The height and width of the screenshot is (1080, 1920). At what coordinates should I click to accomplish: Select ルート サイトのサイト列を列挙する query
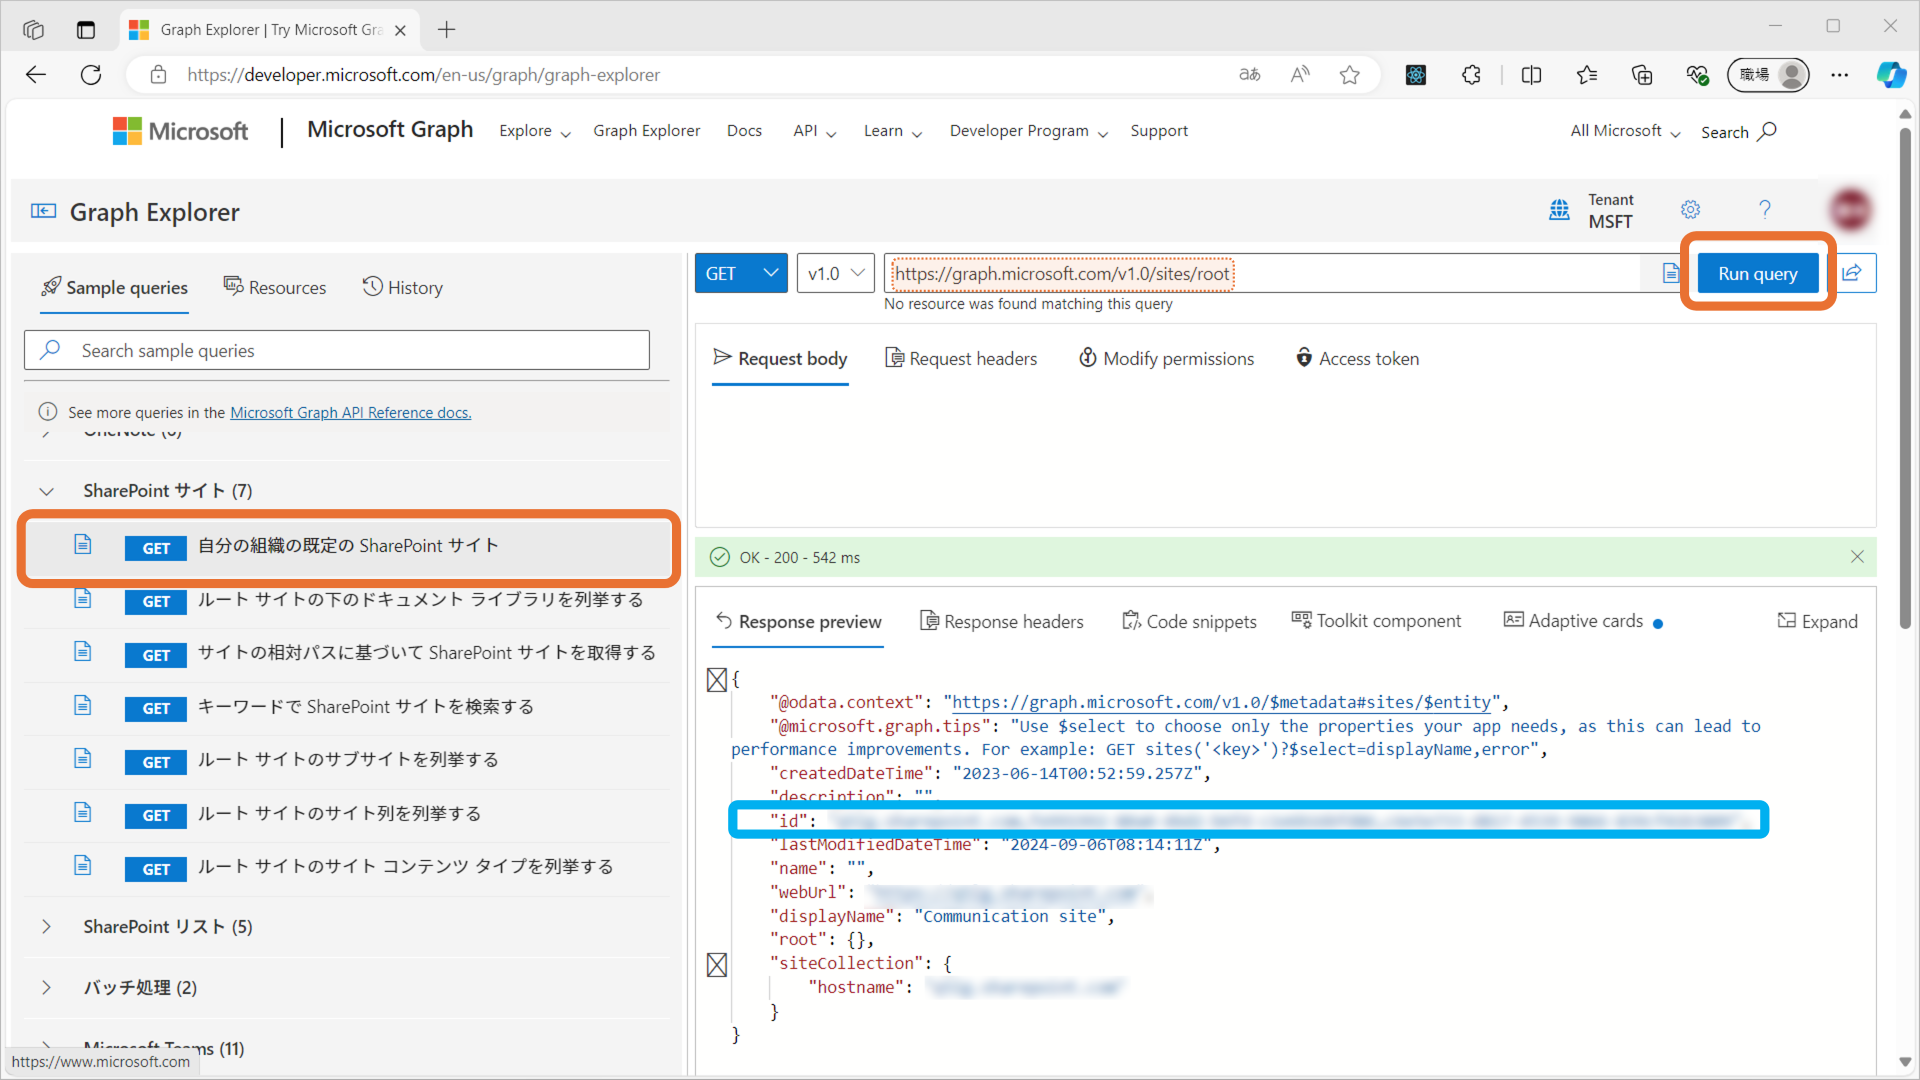tap(348, 814)
